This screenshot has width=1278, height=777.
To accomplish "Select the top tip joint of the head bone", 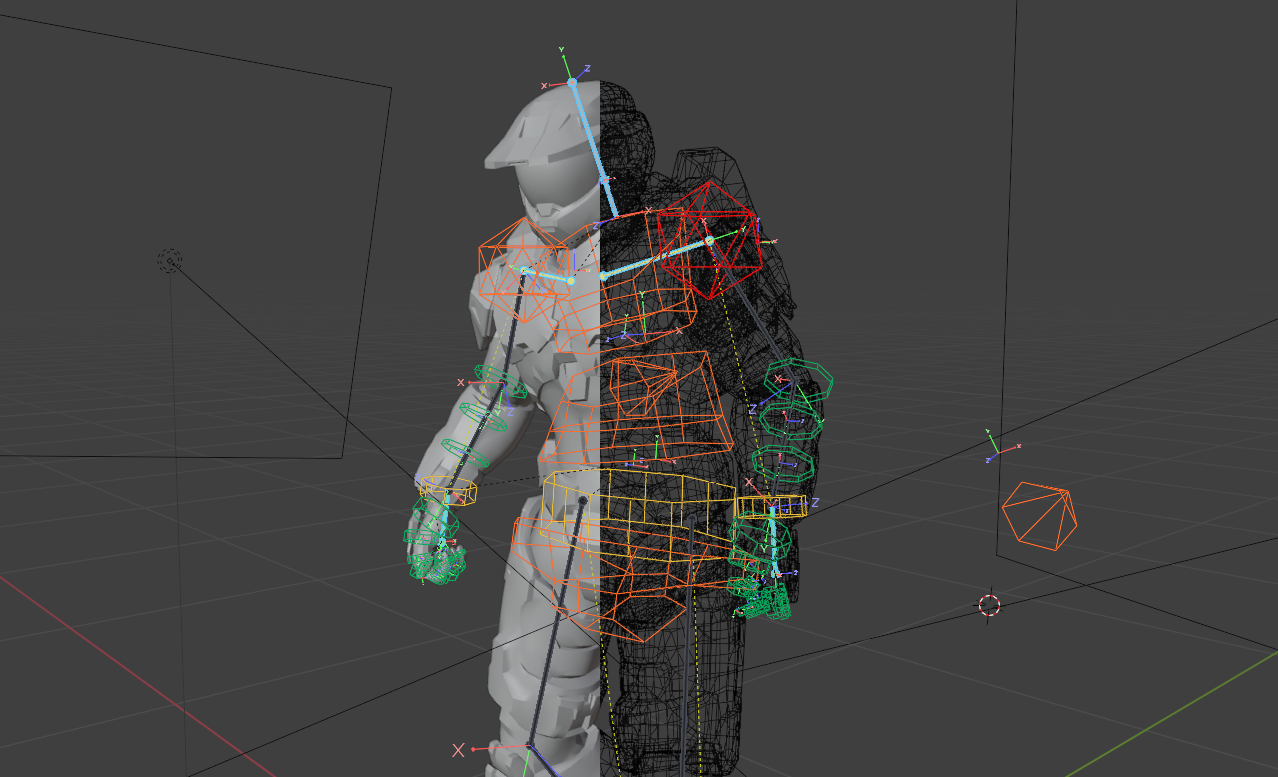I will tap(572, 83).
